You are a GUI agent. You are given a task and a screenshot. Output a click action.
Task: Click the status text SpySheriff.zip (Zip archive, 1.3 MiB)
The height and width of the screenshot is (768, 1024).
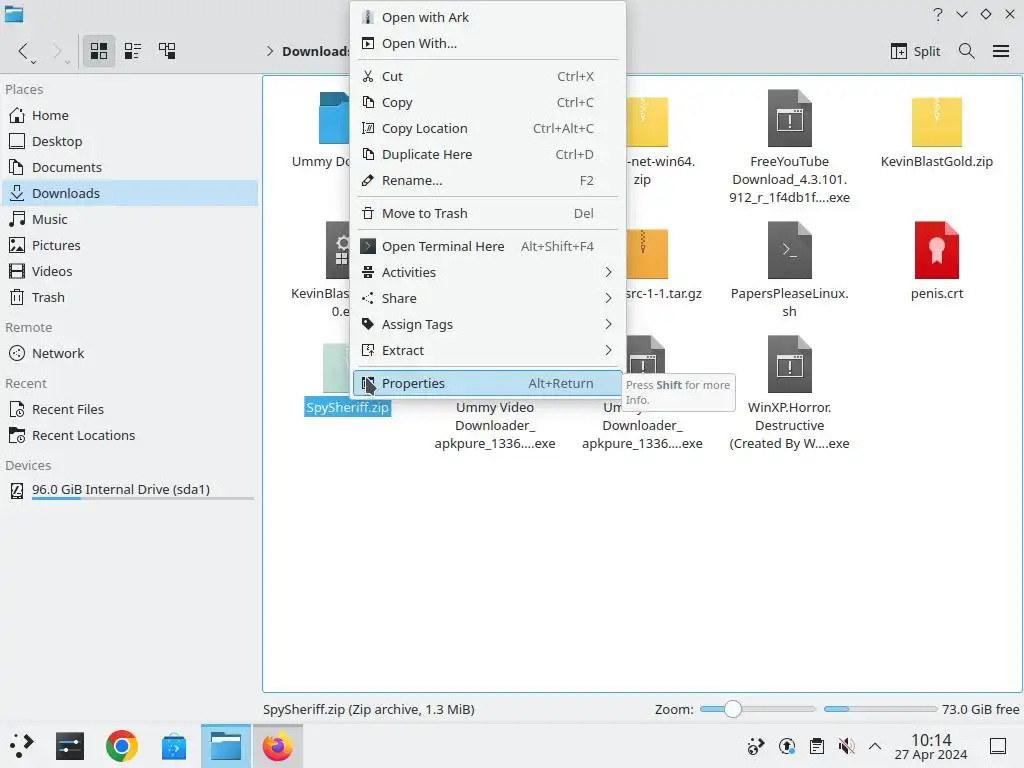[369, 709]
